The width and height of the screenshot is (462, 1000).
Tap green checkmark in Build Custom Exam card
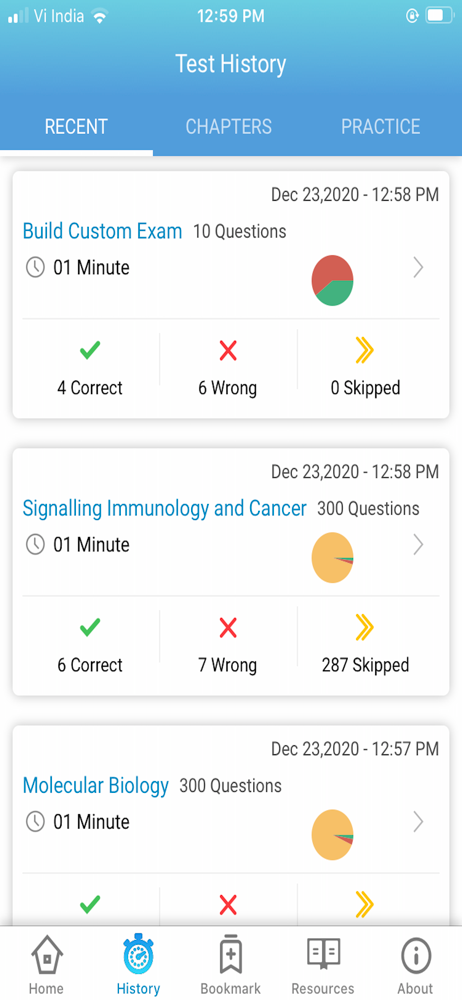coord(90,351)
